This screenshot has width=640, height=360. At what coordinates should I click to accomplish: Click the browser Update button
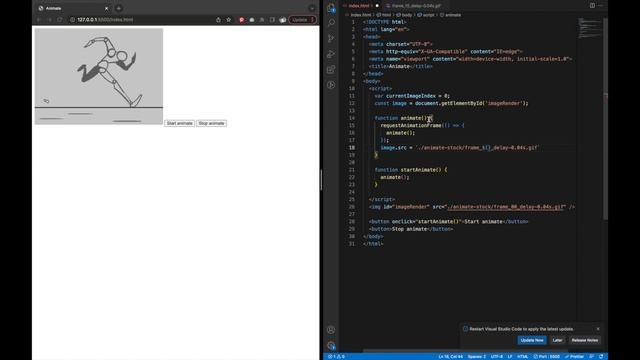point(302,20)
